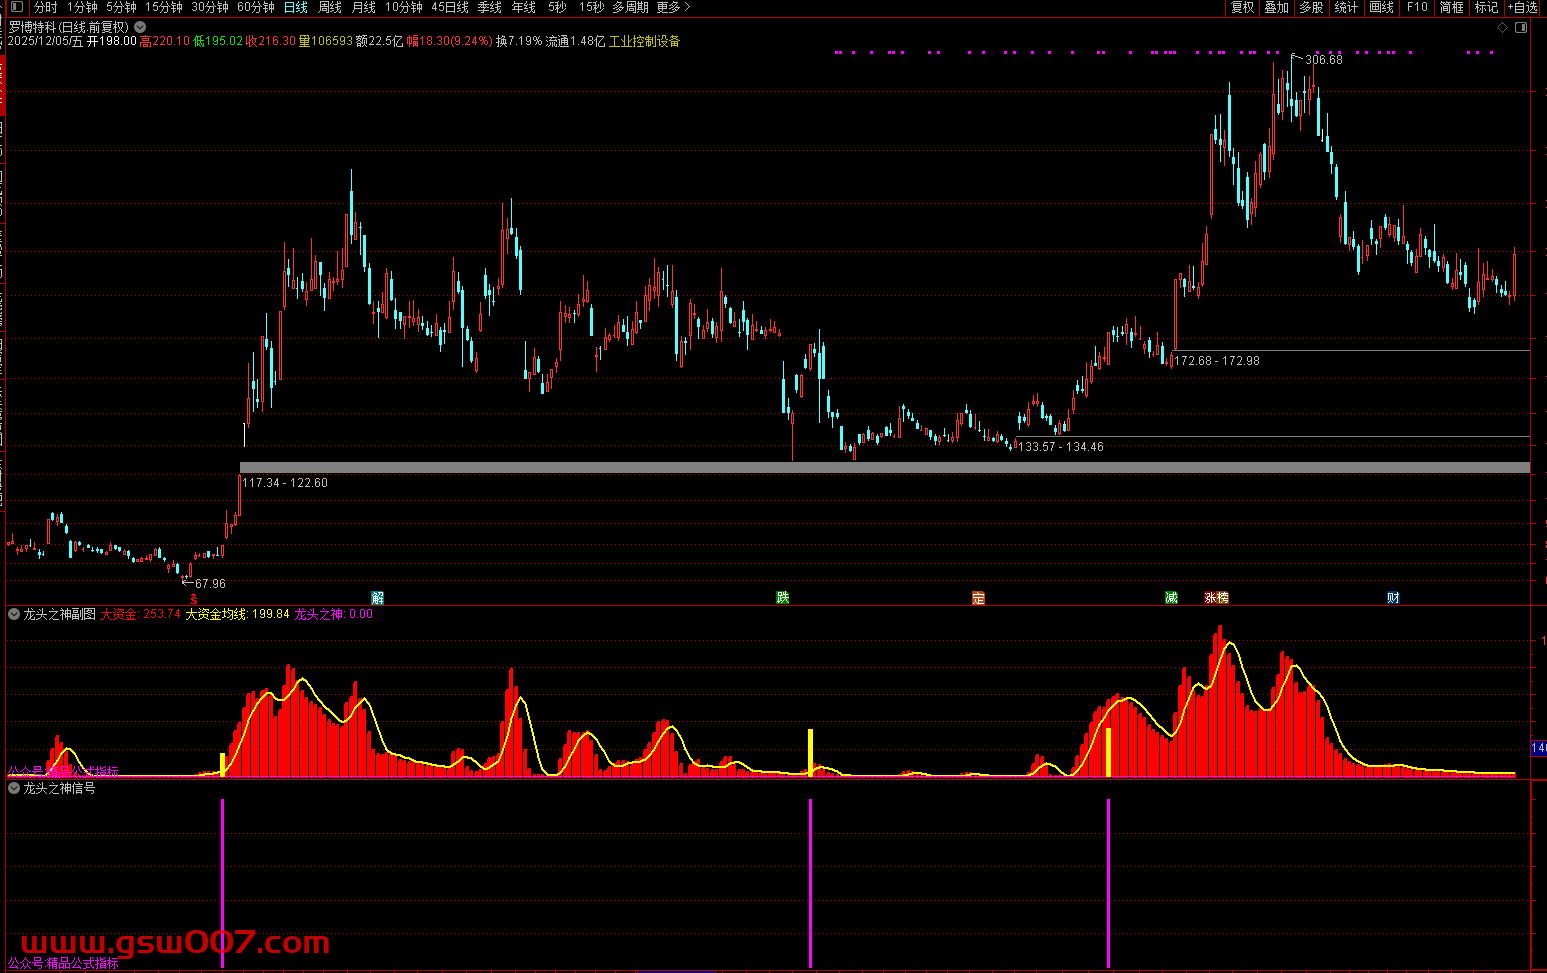The width and height of the screenshot is (1547, 973).
Task: Click the 跌 event marker icon
Action: click(783, 598)
